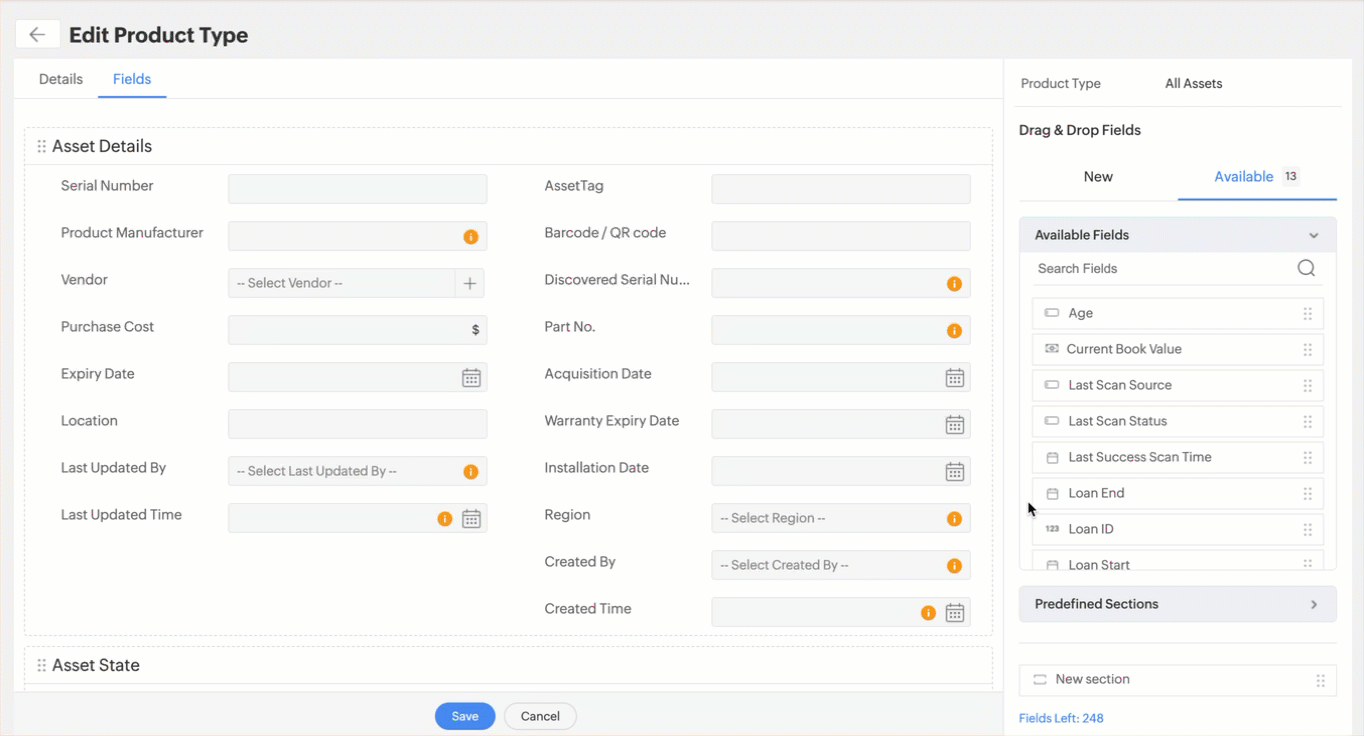The width and height of the screenshot is (1364, 736).
Task: Click the back arrow button
Action: pyautogui.click(x=37, y=35)
